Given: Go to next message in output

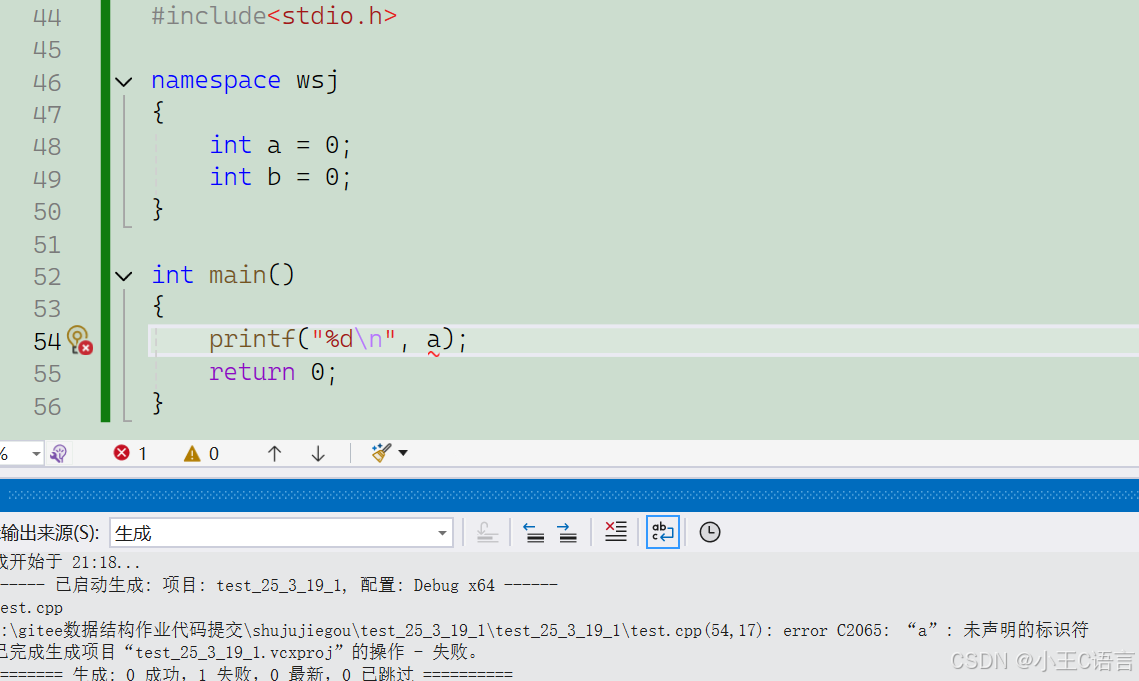Looking at the screenshot, I should click(567, 533).
